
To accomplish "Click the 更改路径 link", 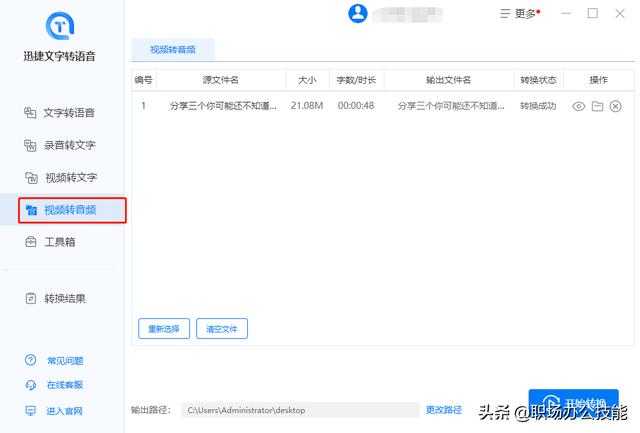I will (x=444, y=410).
